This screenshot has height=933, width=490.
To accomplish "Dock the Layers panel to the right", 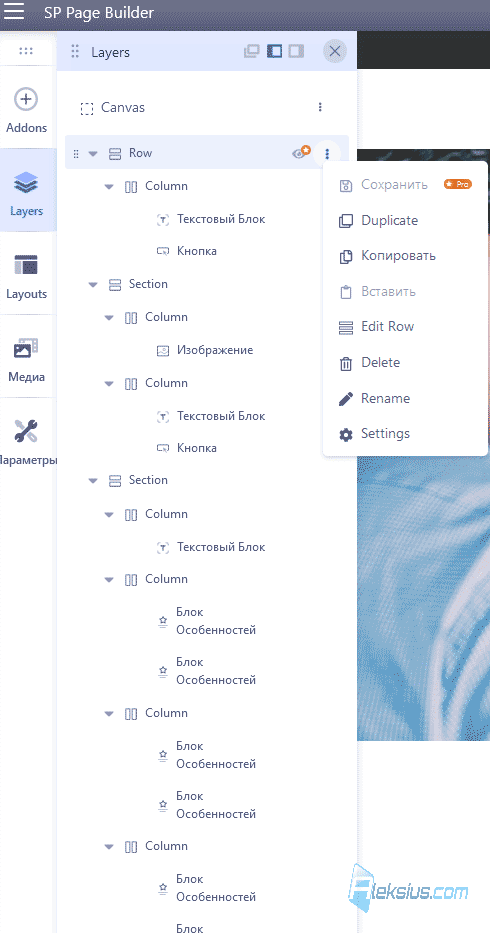I will pos(297,51).
